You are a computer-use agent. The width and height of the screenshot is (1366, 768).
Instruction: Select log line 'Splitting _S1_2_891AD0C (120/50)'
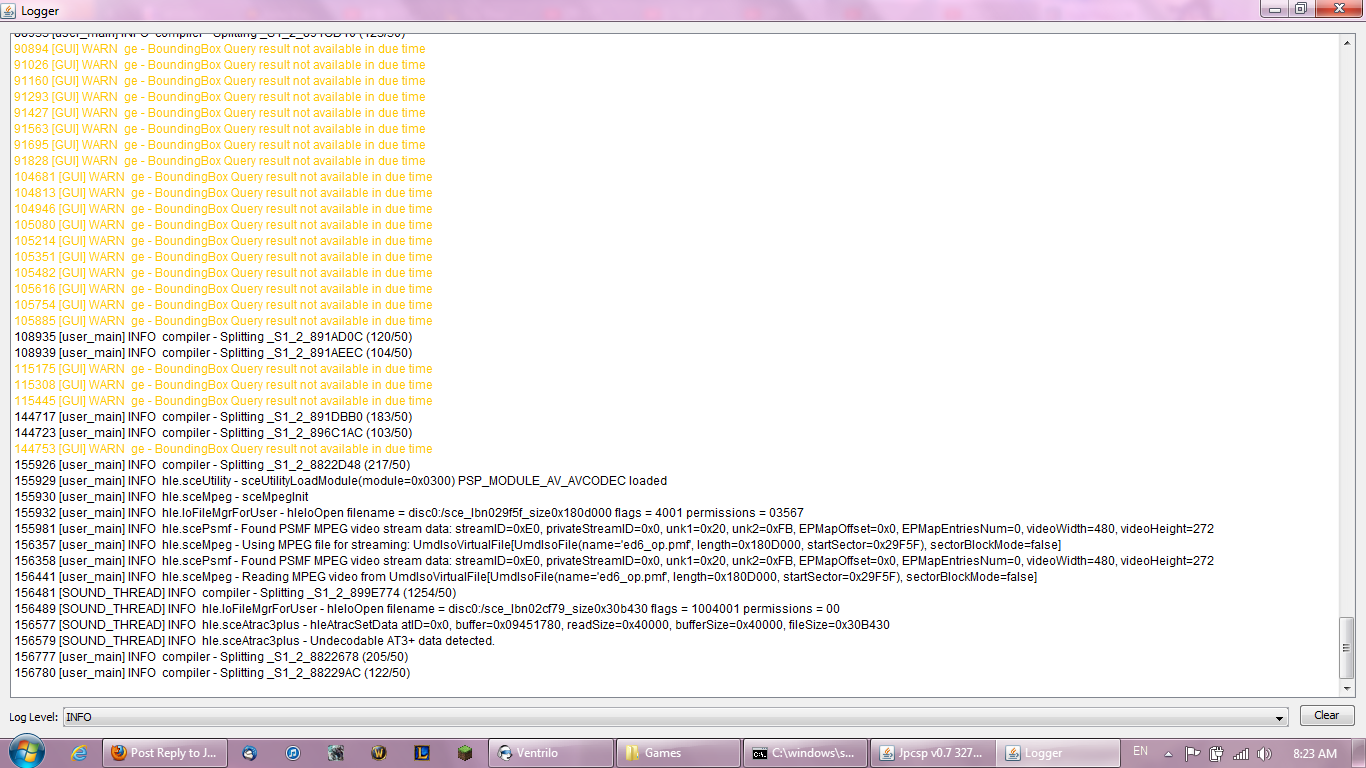click(x=213, y=337)
